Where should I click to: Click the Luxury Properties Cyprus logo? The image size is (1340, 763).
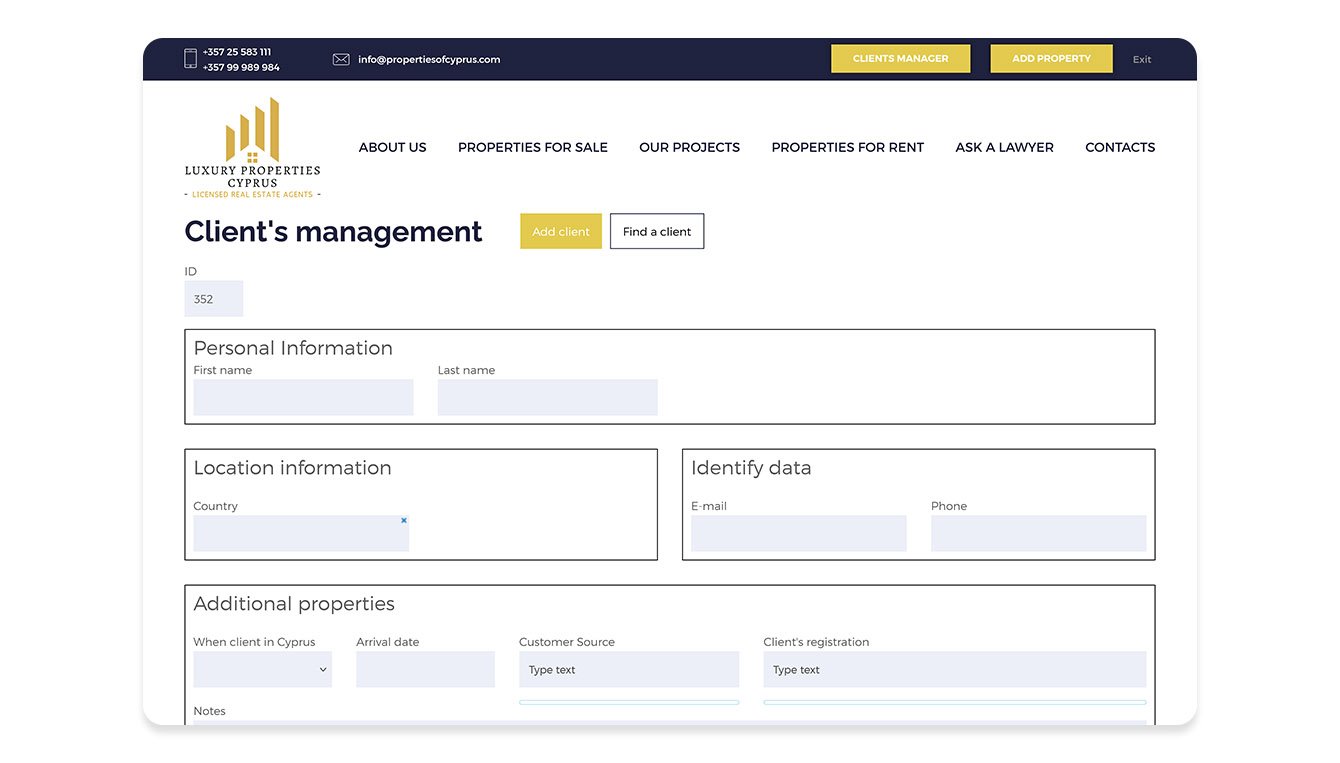pos(252,148)
